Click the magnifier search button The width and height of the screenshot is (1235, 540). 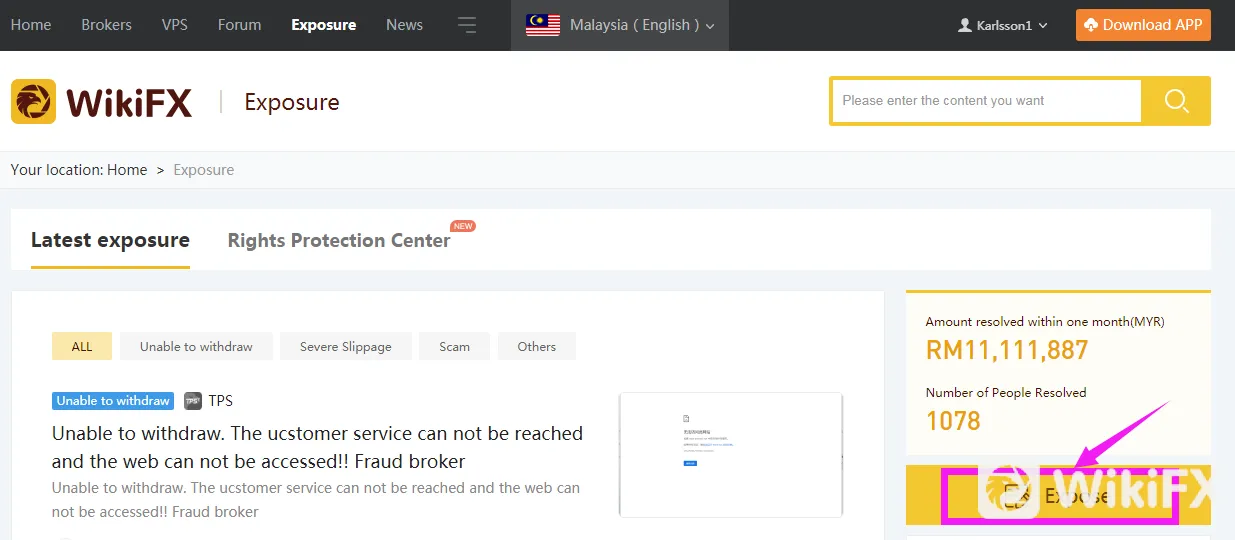point(1176,101)
